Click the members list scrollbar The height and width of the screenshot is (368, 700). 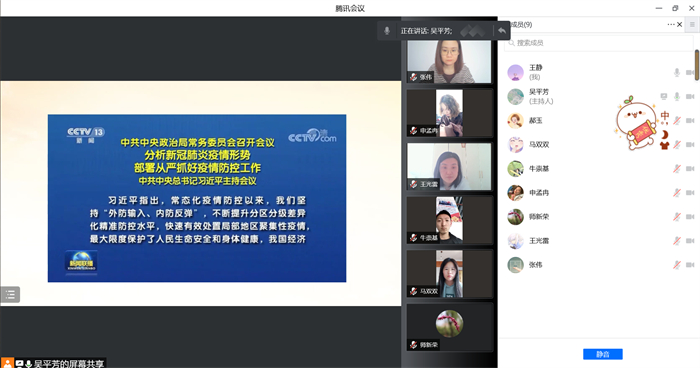point(697,66)
